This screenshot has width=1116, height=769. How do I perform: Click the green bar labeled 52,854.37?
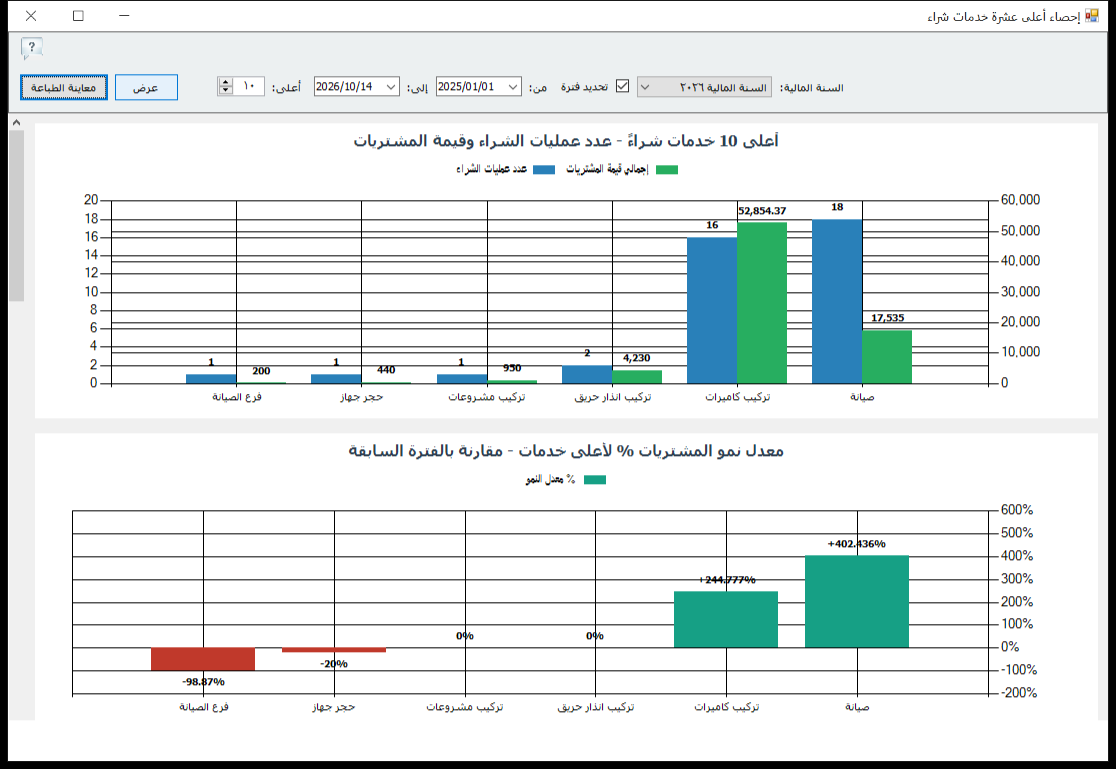tap(762, 303)
